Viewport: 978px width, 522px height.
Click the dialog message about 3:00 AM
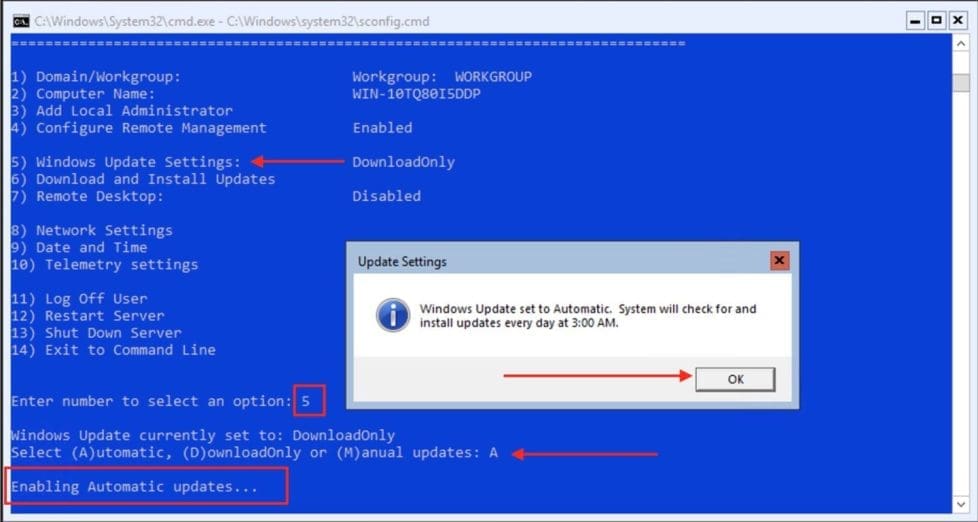click(588, 316)
